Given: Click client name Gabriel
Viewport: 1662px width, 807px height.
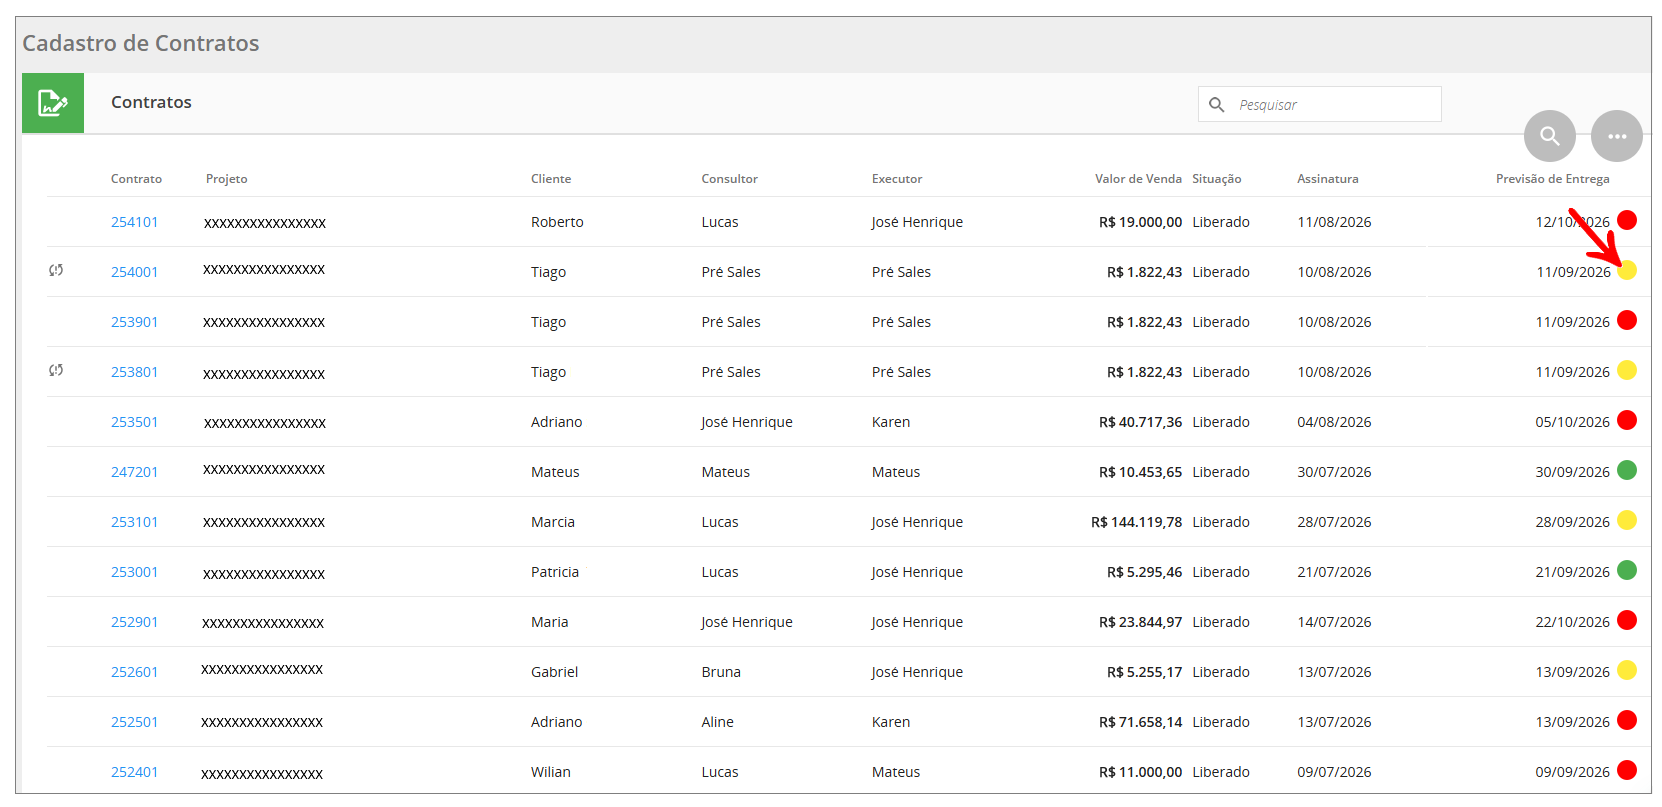Looking at the screenshot, I should [554, 672].
